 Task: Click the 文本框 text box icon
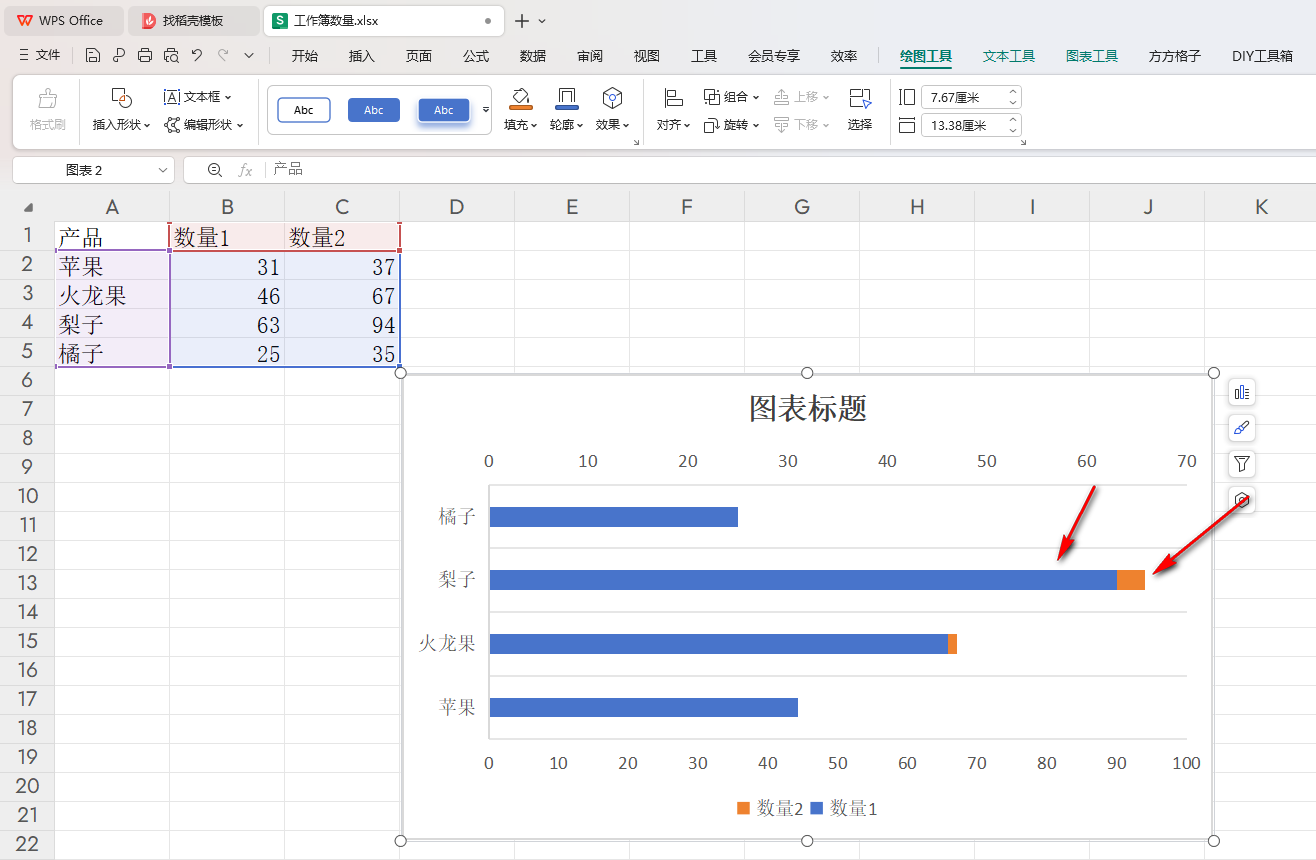click(x=172, y=97)
